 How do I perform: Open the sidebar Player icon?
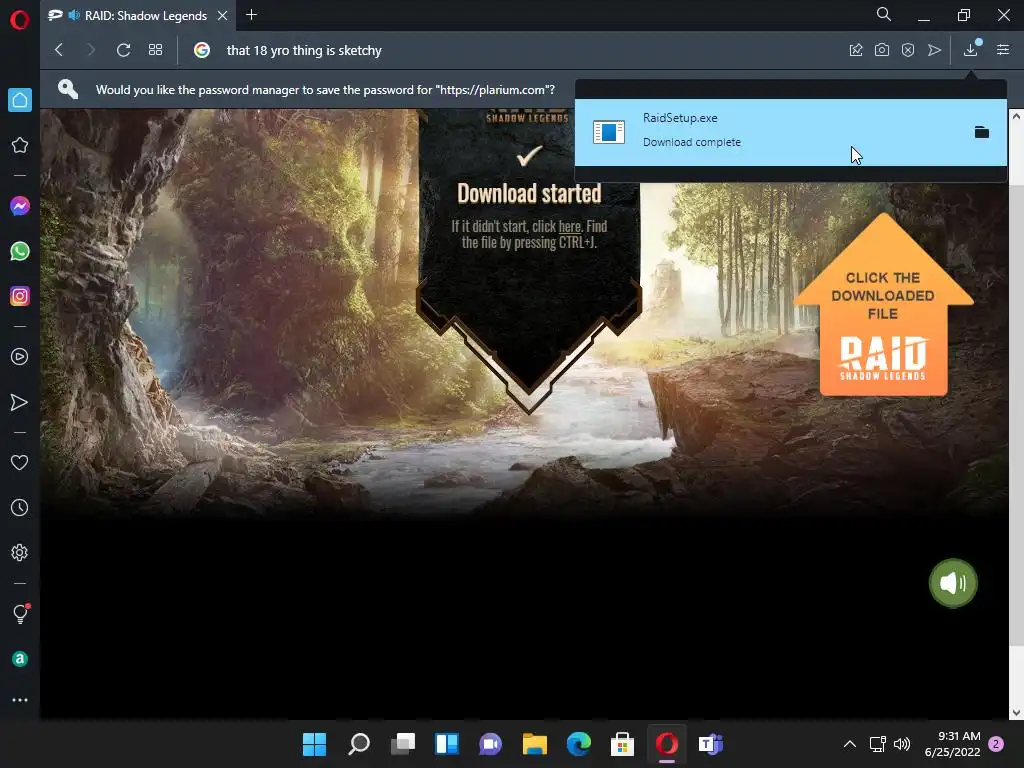[20, 357]
